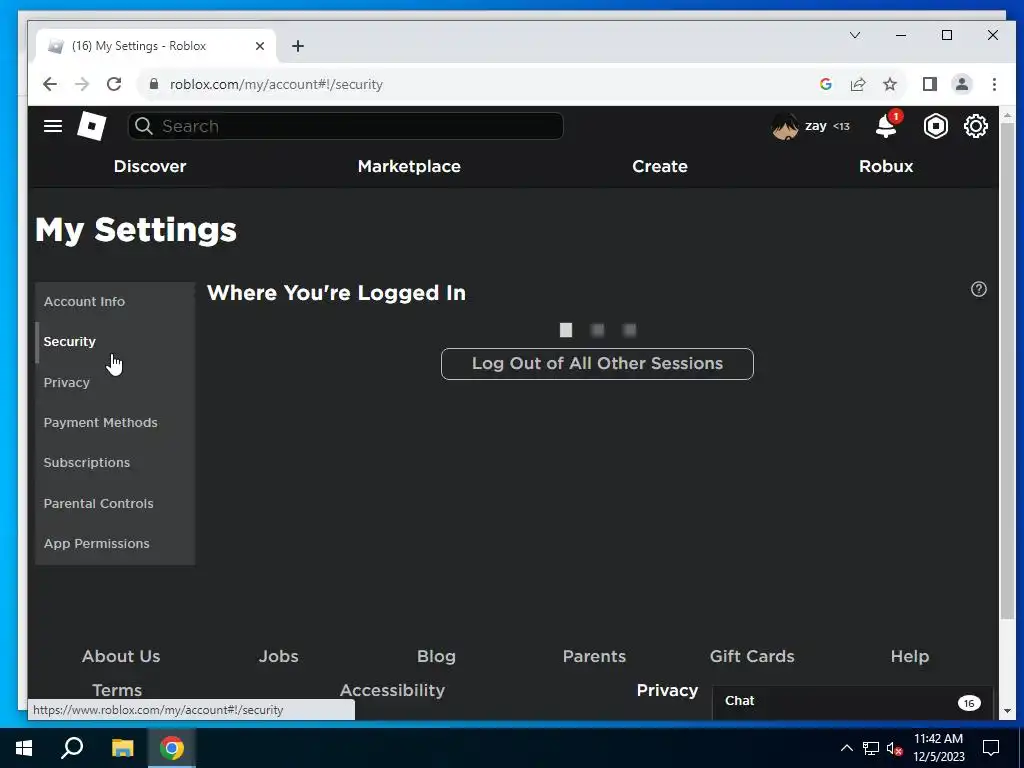Select Payment Methods in settings sidebar
Image resolution: width=1024 pixels, height=768 pixels.
pos(115,423)
